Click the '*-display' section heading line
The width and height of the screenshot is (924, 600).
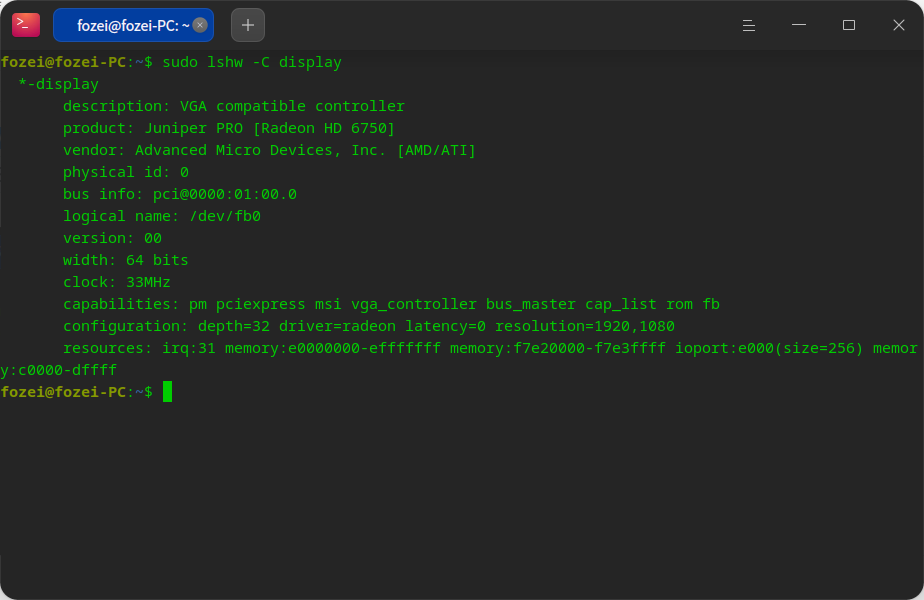tap(58, 84)
